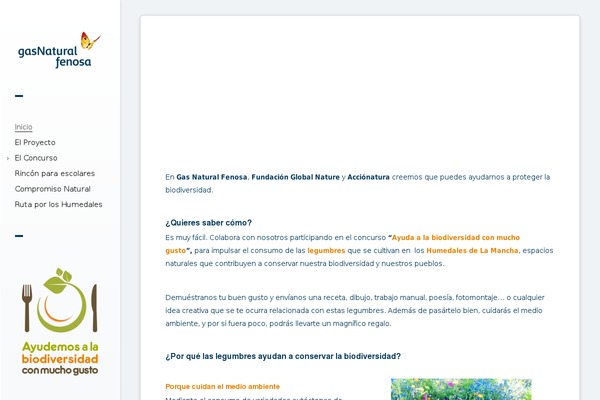Viewport: 600px width, 400px height.
Task: Open Rincón para escolares page
Action: click(x=55, y=173)
